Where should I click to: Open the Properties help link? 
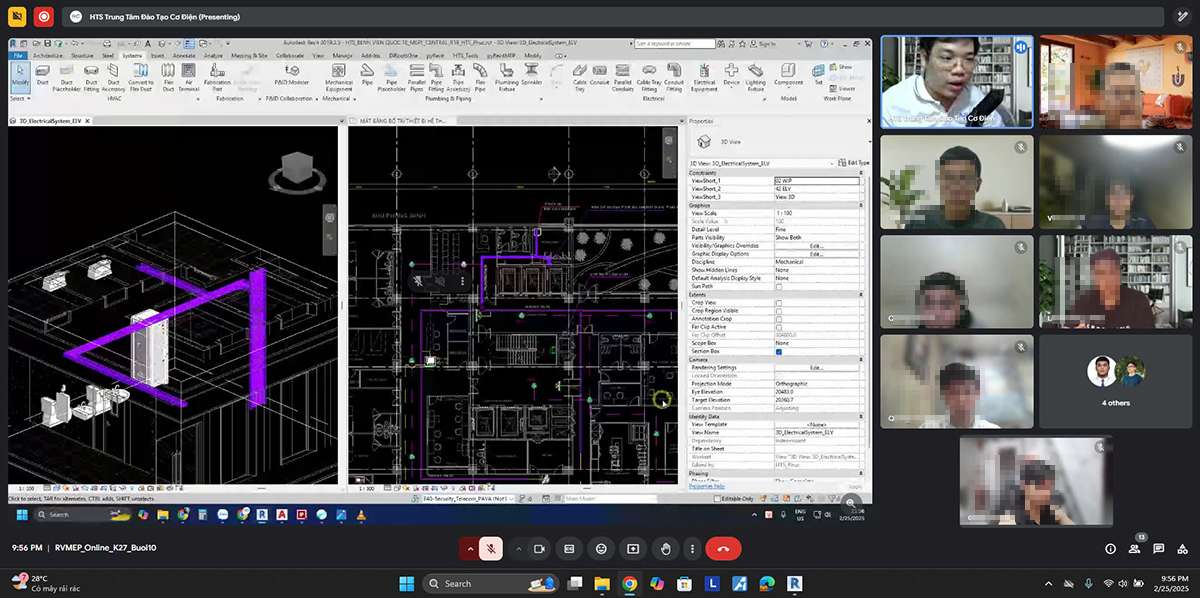[x=708, y=486]
